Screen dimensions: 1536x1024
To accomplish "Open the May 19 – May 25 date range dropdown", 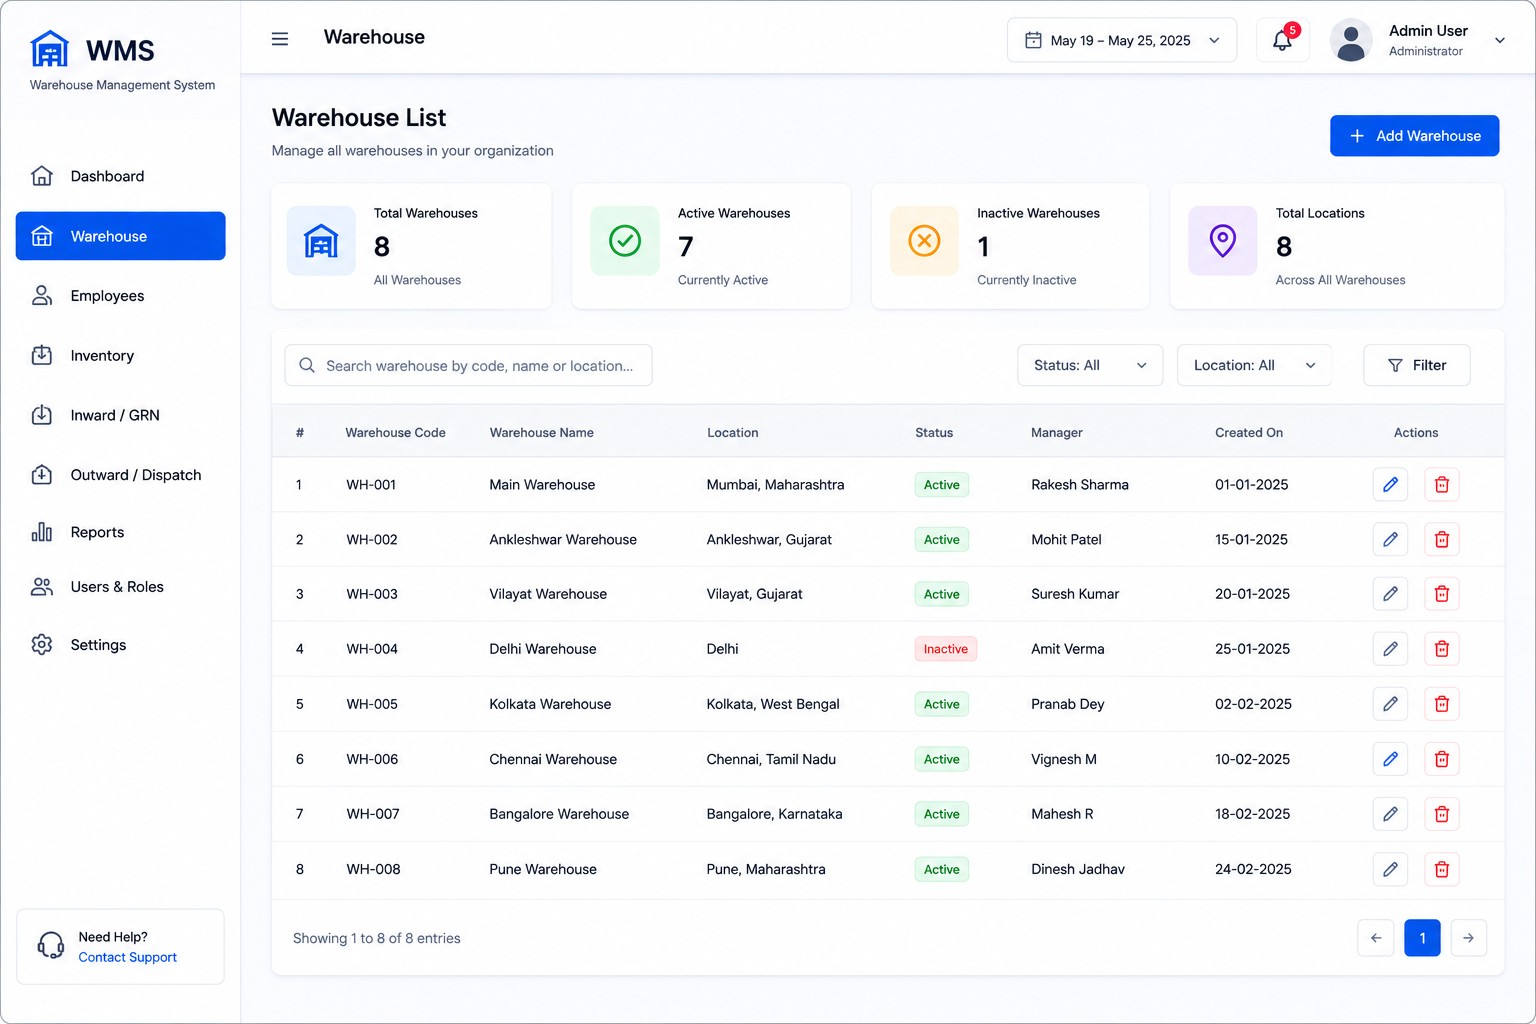I will (1122, 40).
